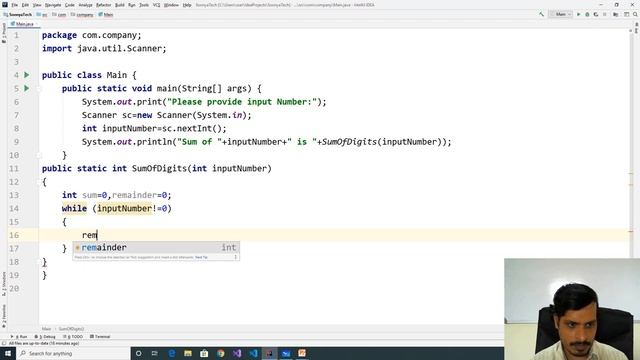This screenshot has width=640, height=360.
Task: Launch Microsoft Edge from taskbar
Action: coord(171,353)
